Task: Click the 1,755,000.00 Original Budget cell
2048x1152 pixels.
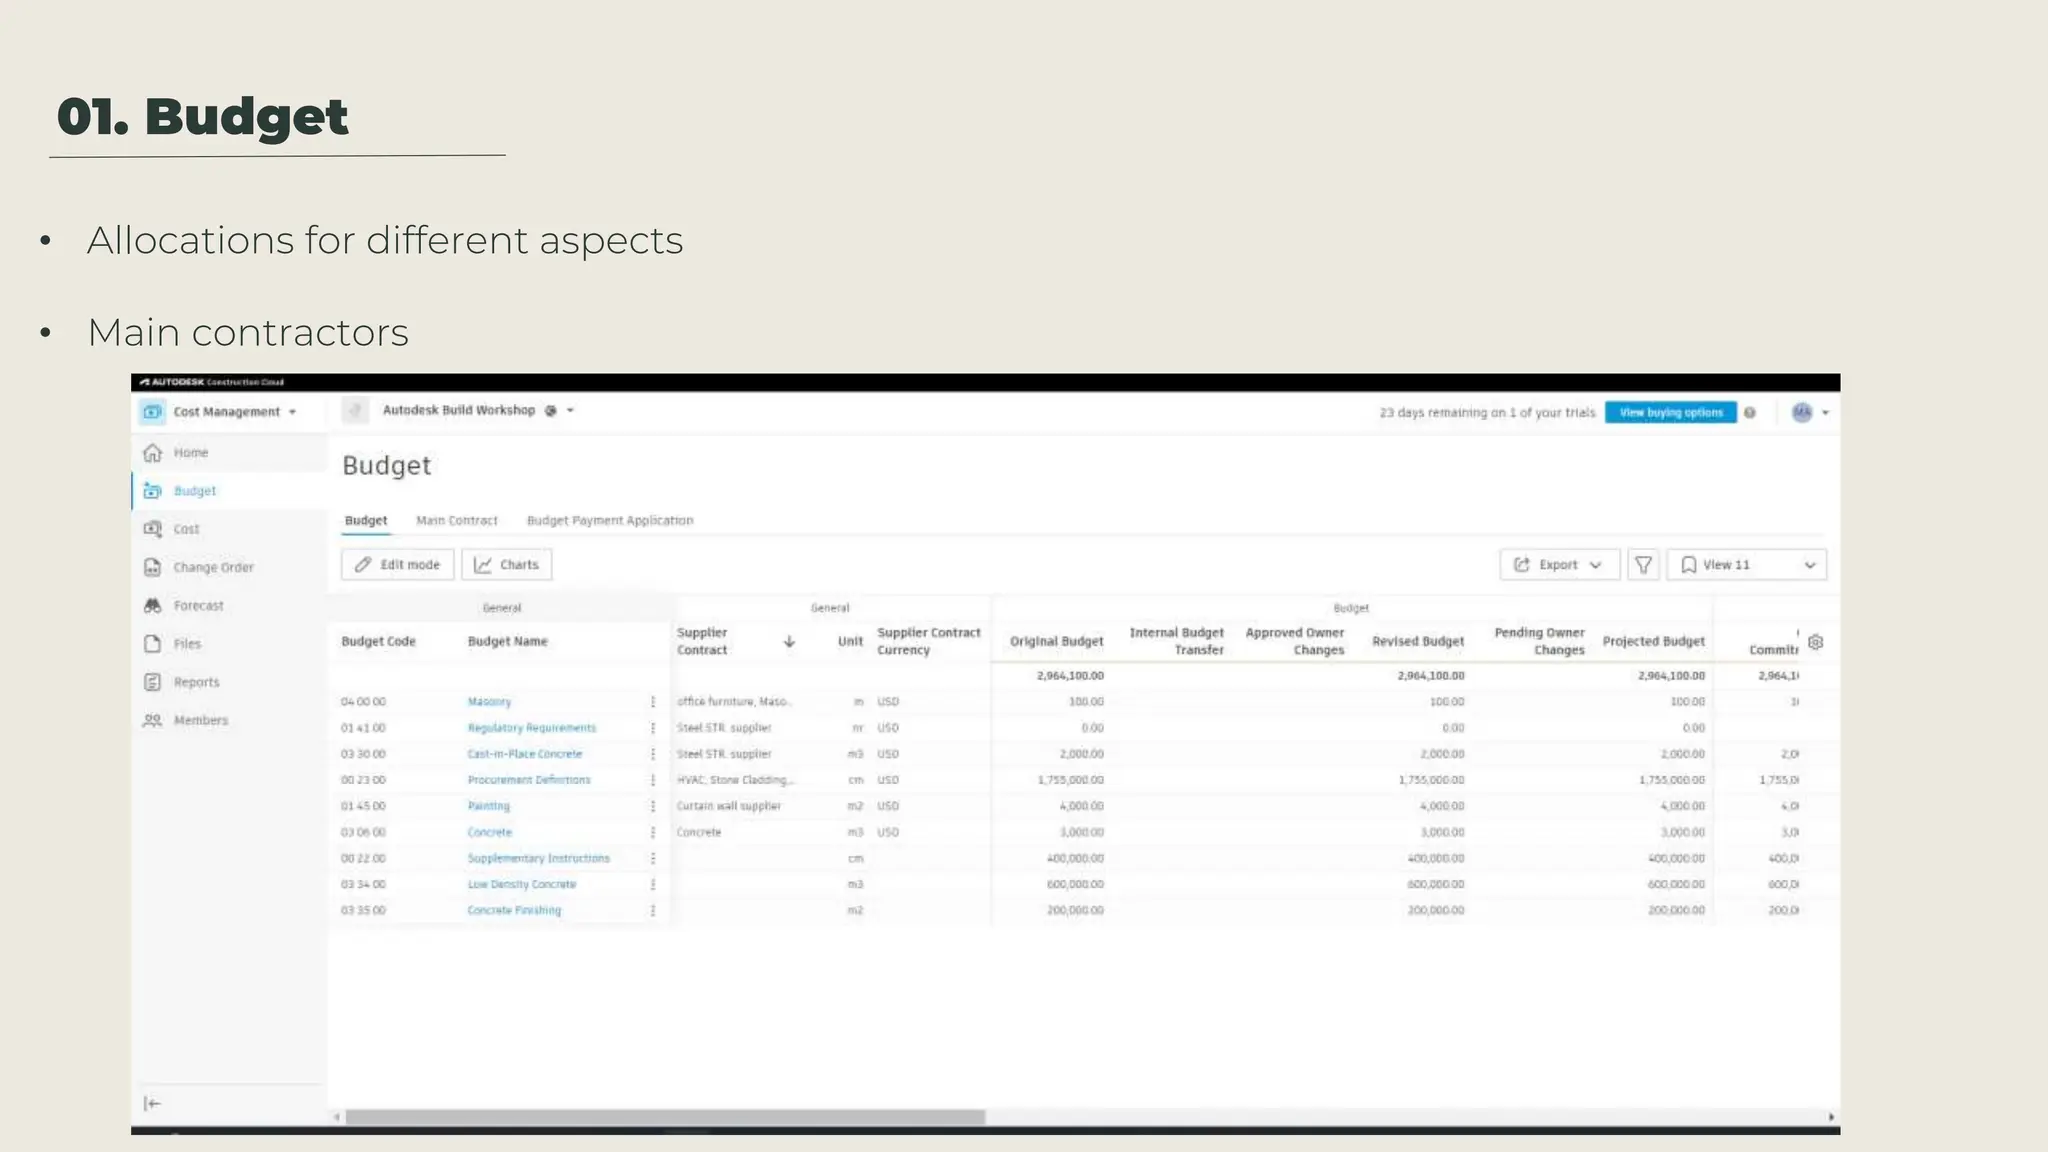Action: 1070,780
